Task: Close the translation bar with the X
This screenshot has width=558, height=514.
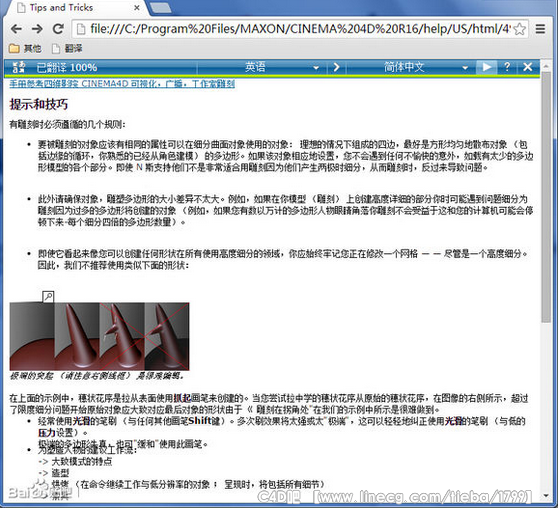Action: pyautogui.click(x=528, y=67)
